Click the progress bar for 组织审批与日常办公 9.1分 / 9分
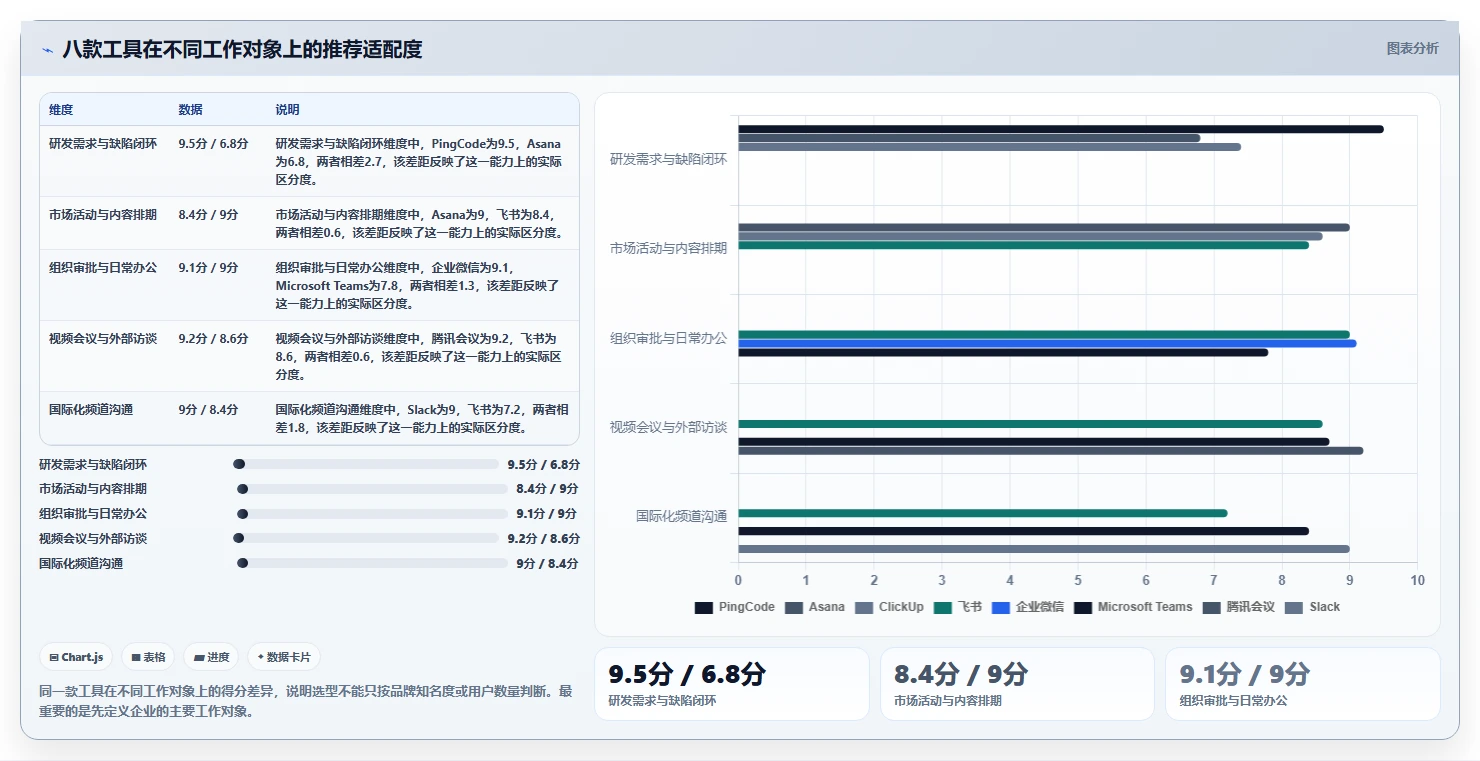The image size is (1480, 761). pyautogui.click(x=372, y=514)
